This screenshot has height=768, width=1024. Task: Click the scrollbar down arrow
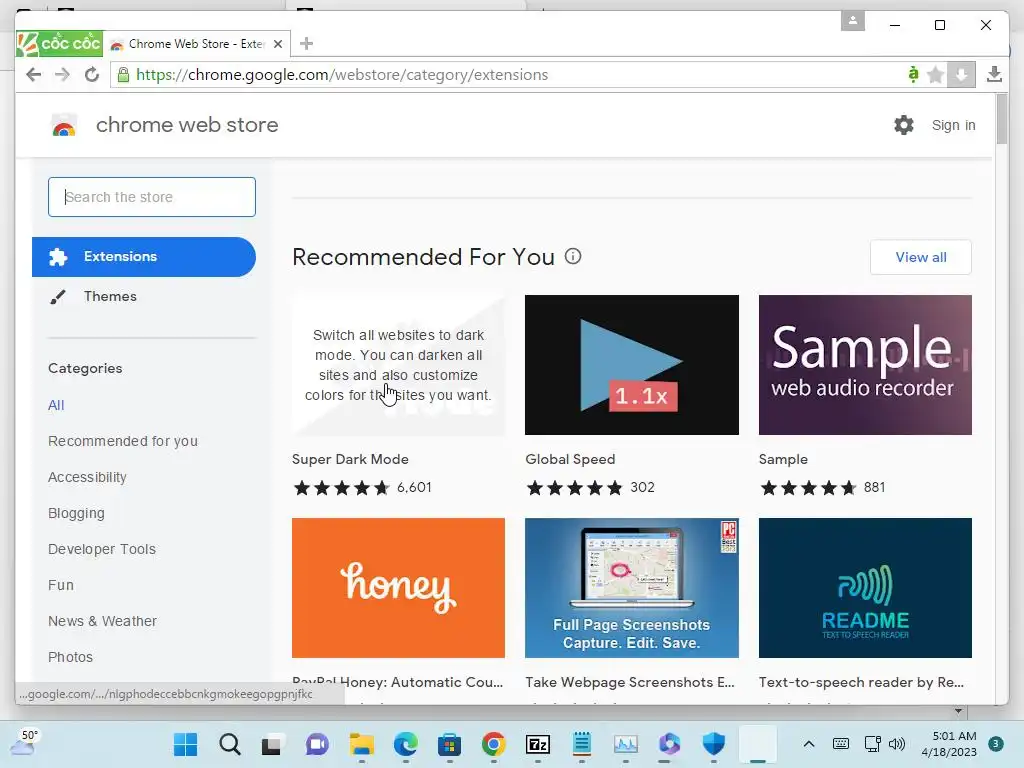coord(958,711)
